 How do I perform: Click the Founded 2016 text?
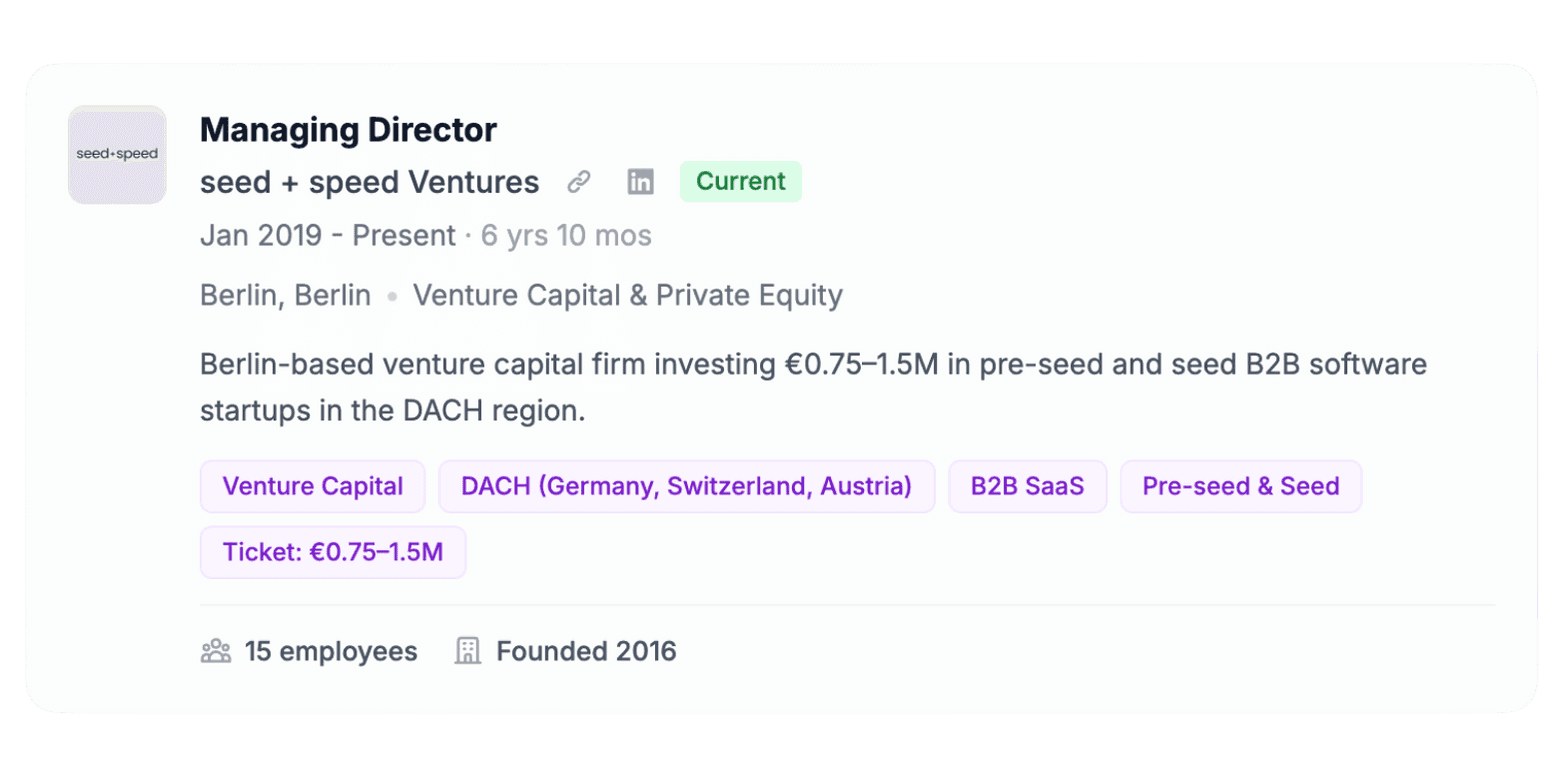point(585,651)
